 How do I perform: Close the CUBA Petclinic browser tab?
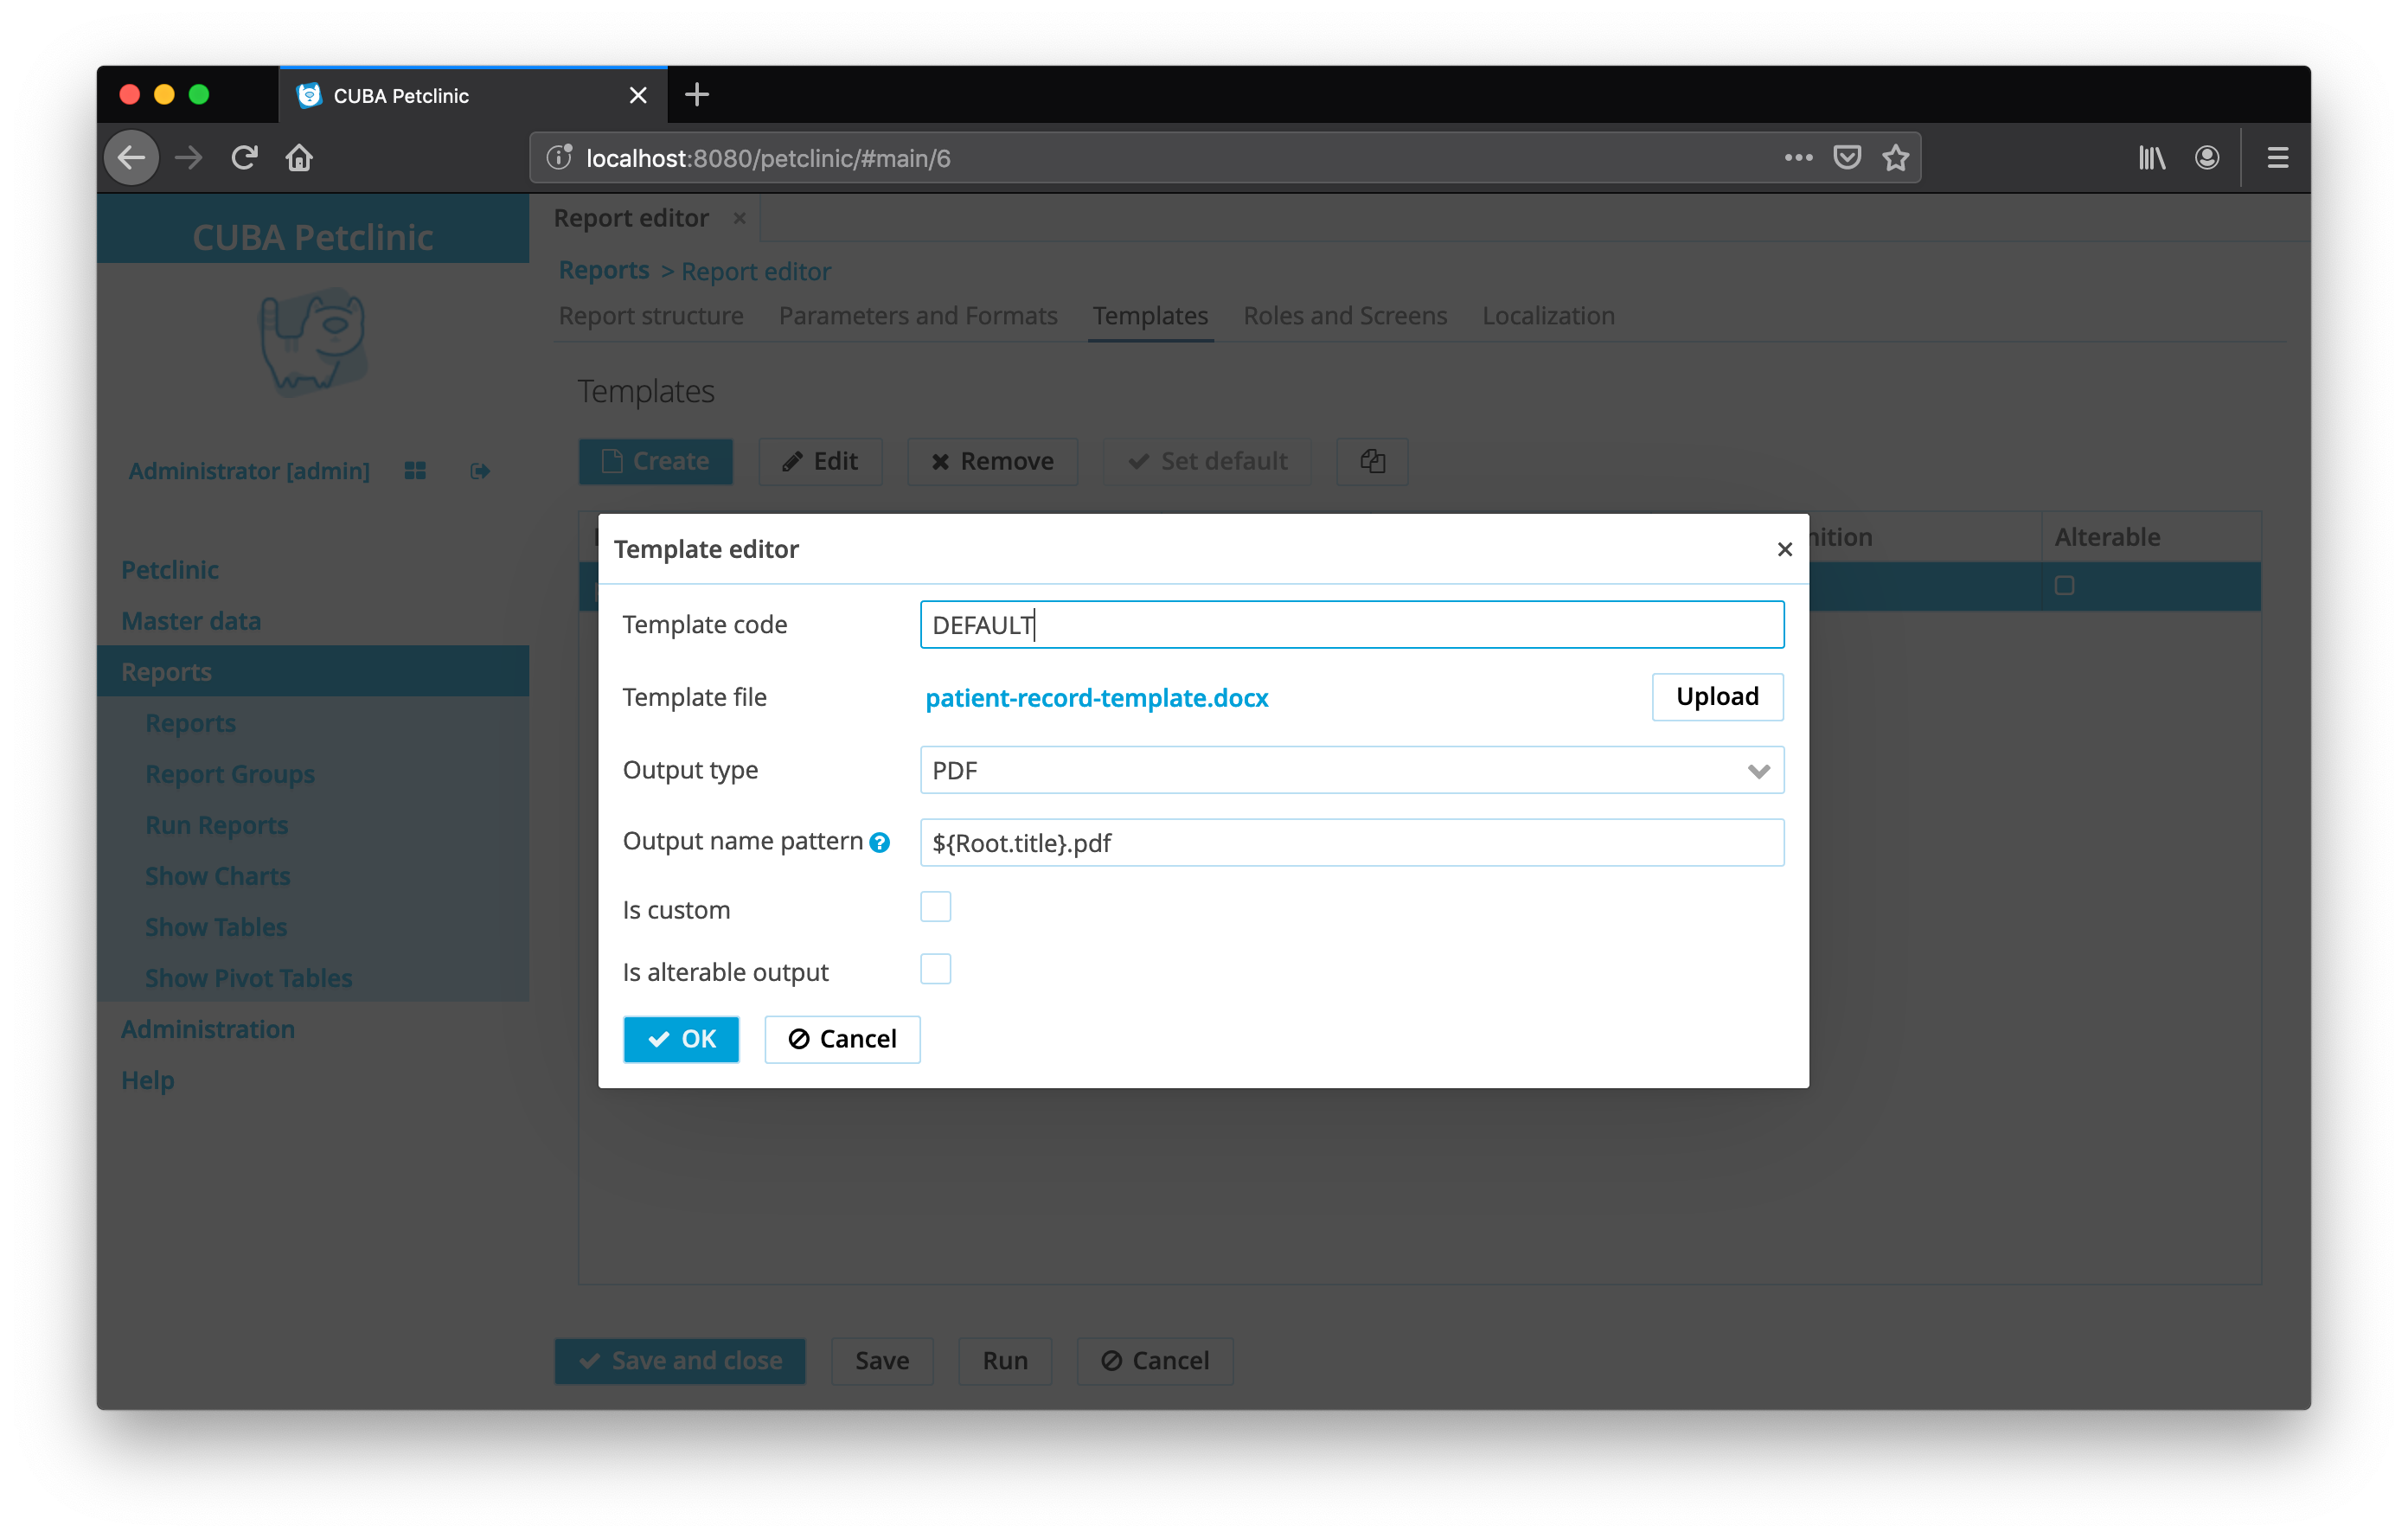pyautogui.click(x=638, y=95)
